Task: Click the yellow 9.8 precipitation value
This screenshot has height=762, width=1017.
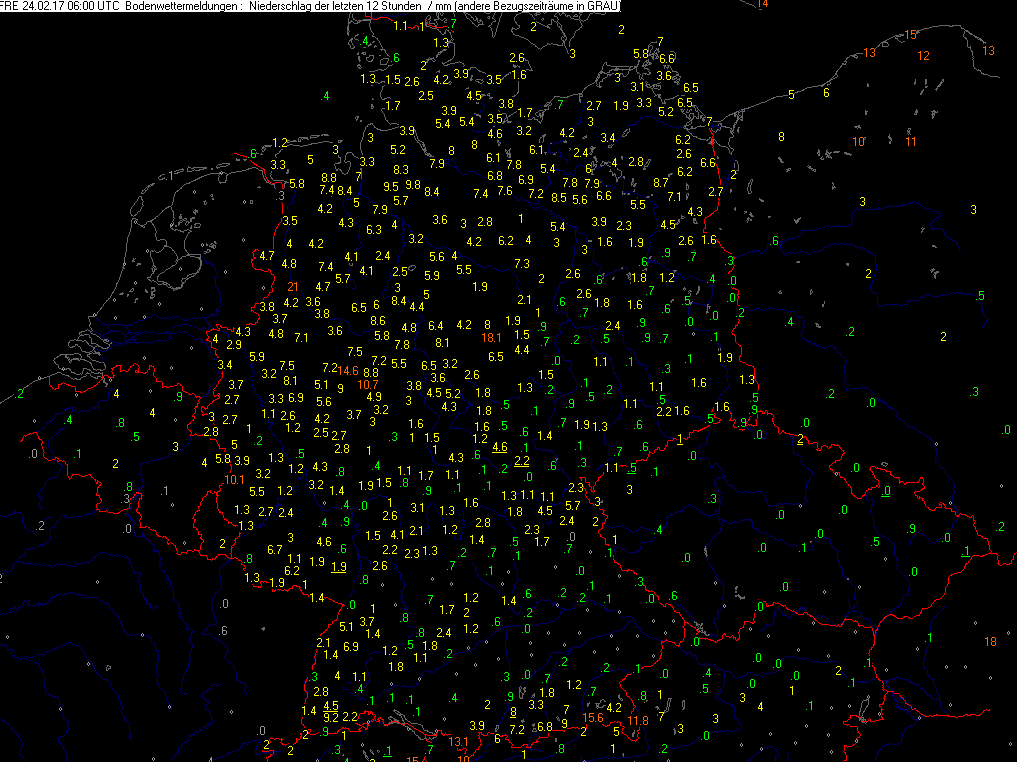Action: click(413, 184)
